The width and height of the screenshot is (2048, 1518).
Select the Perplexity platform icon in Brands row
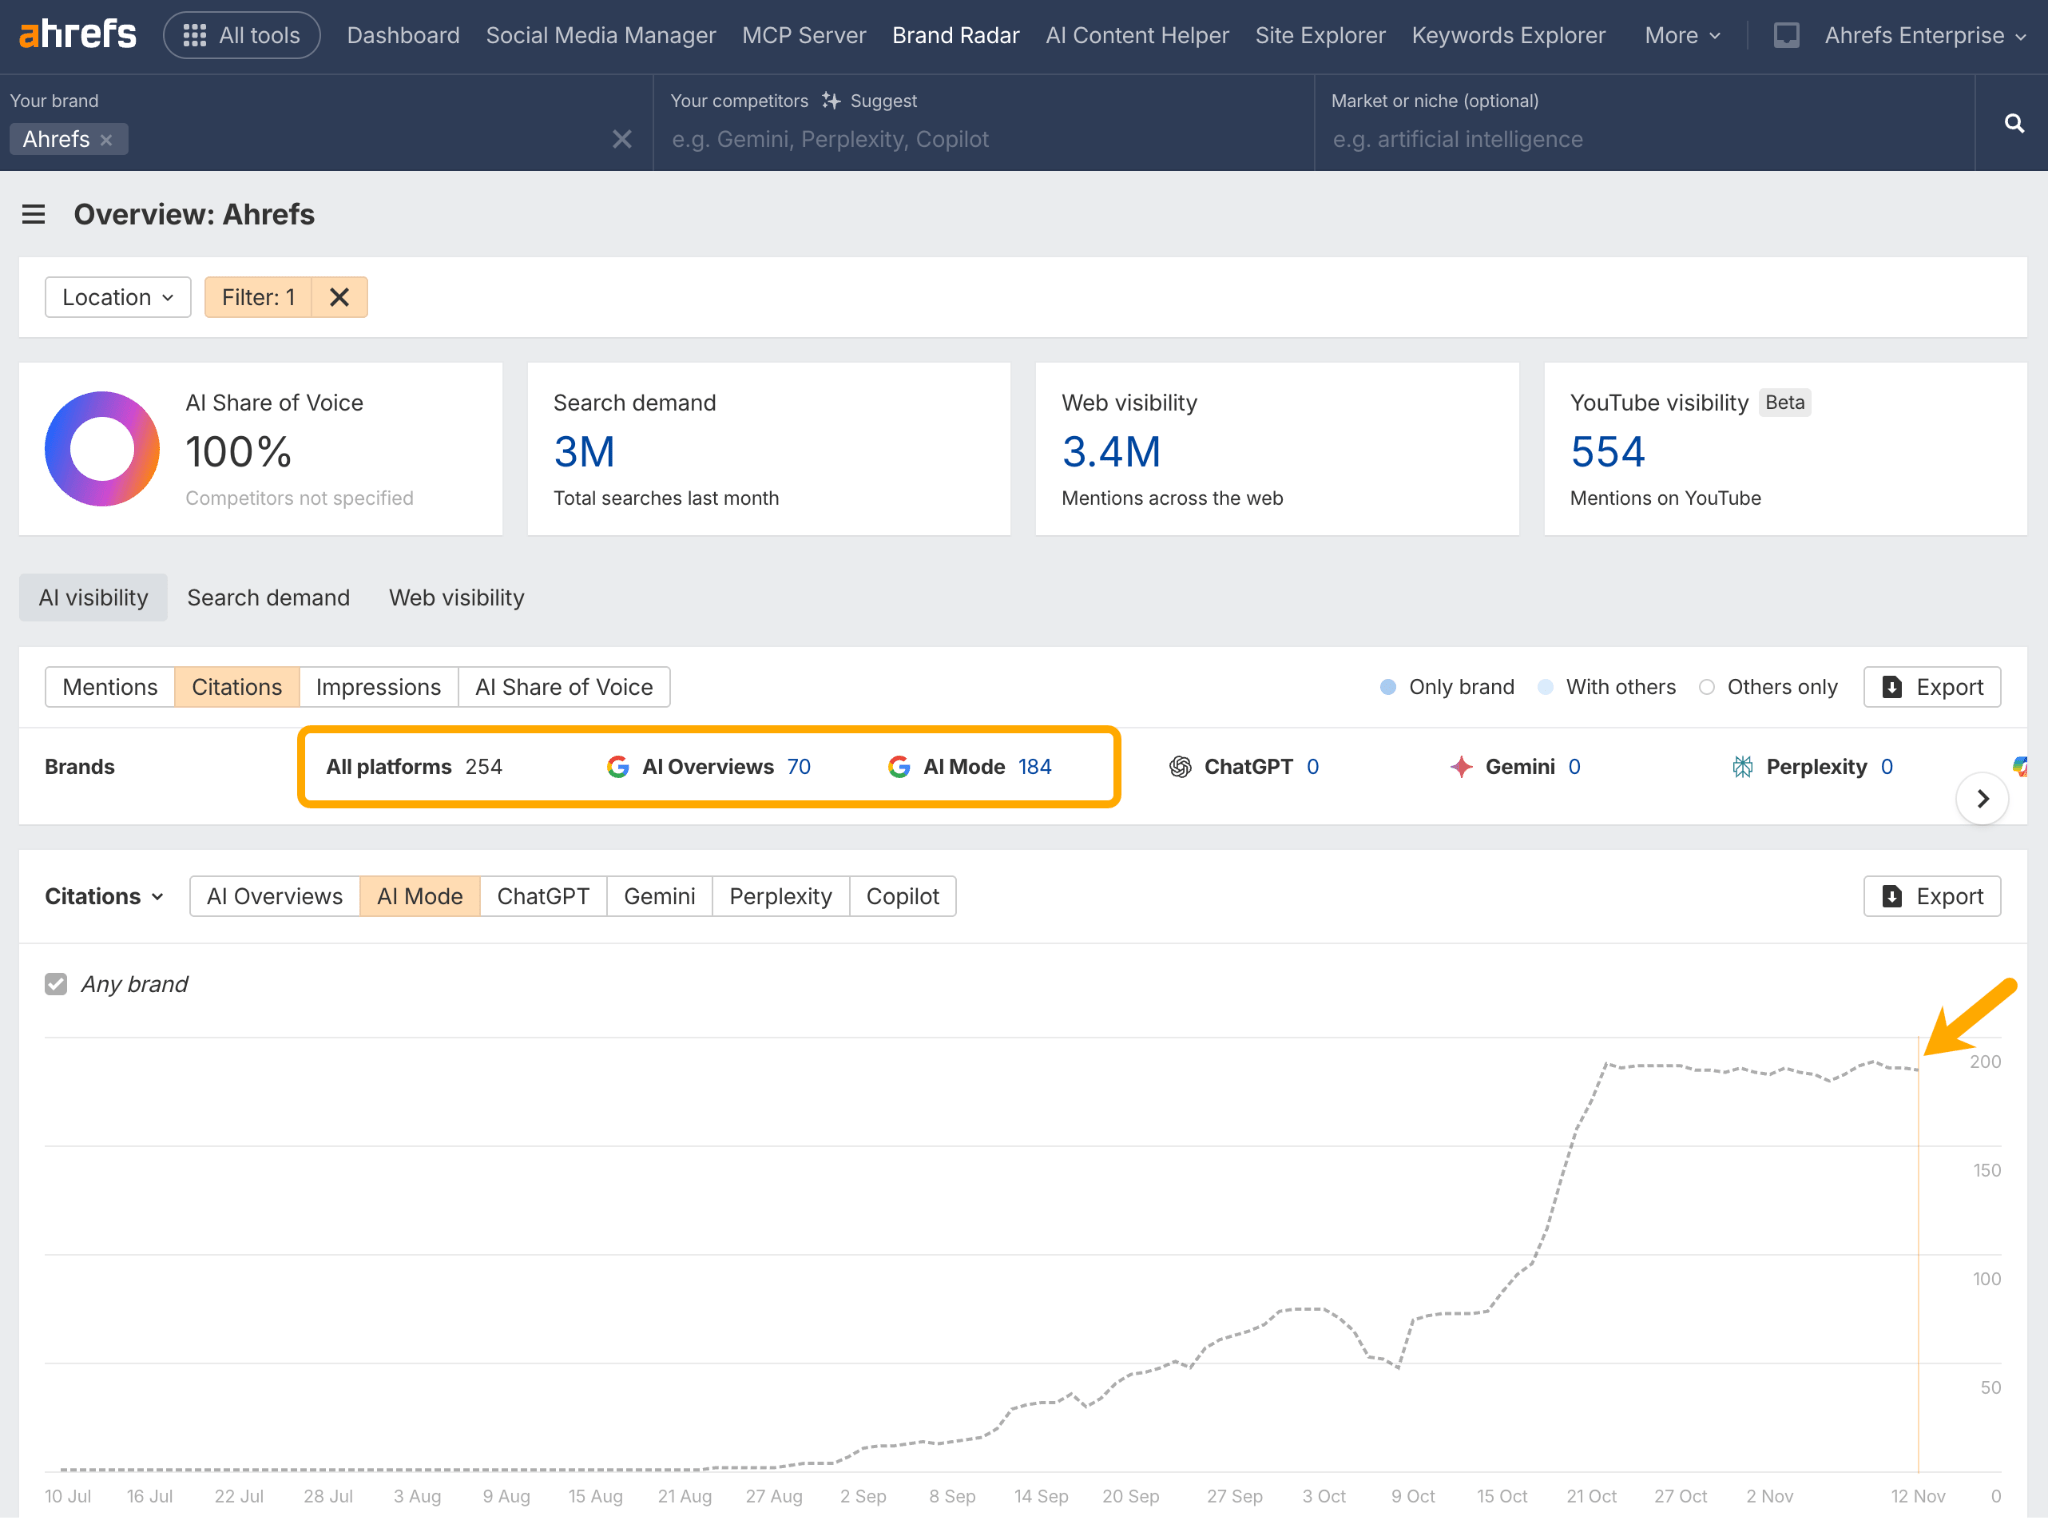pos(1742,766)
